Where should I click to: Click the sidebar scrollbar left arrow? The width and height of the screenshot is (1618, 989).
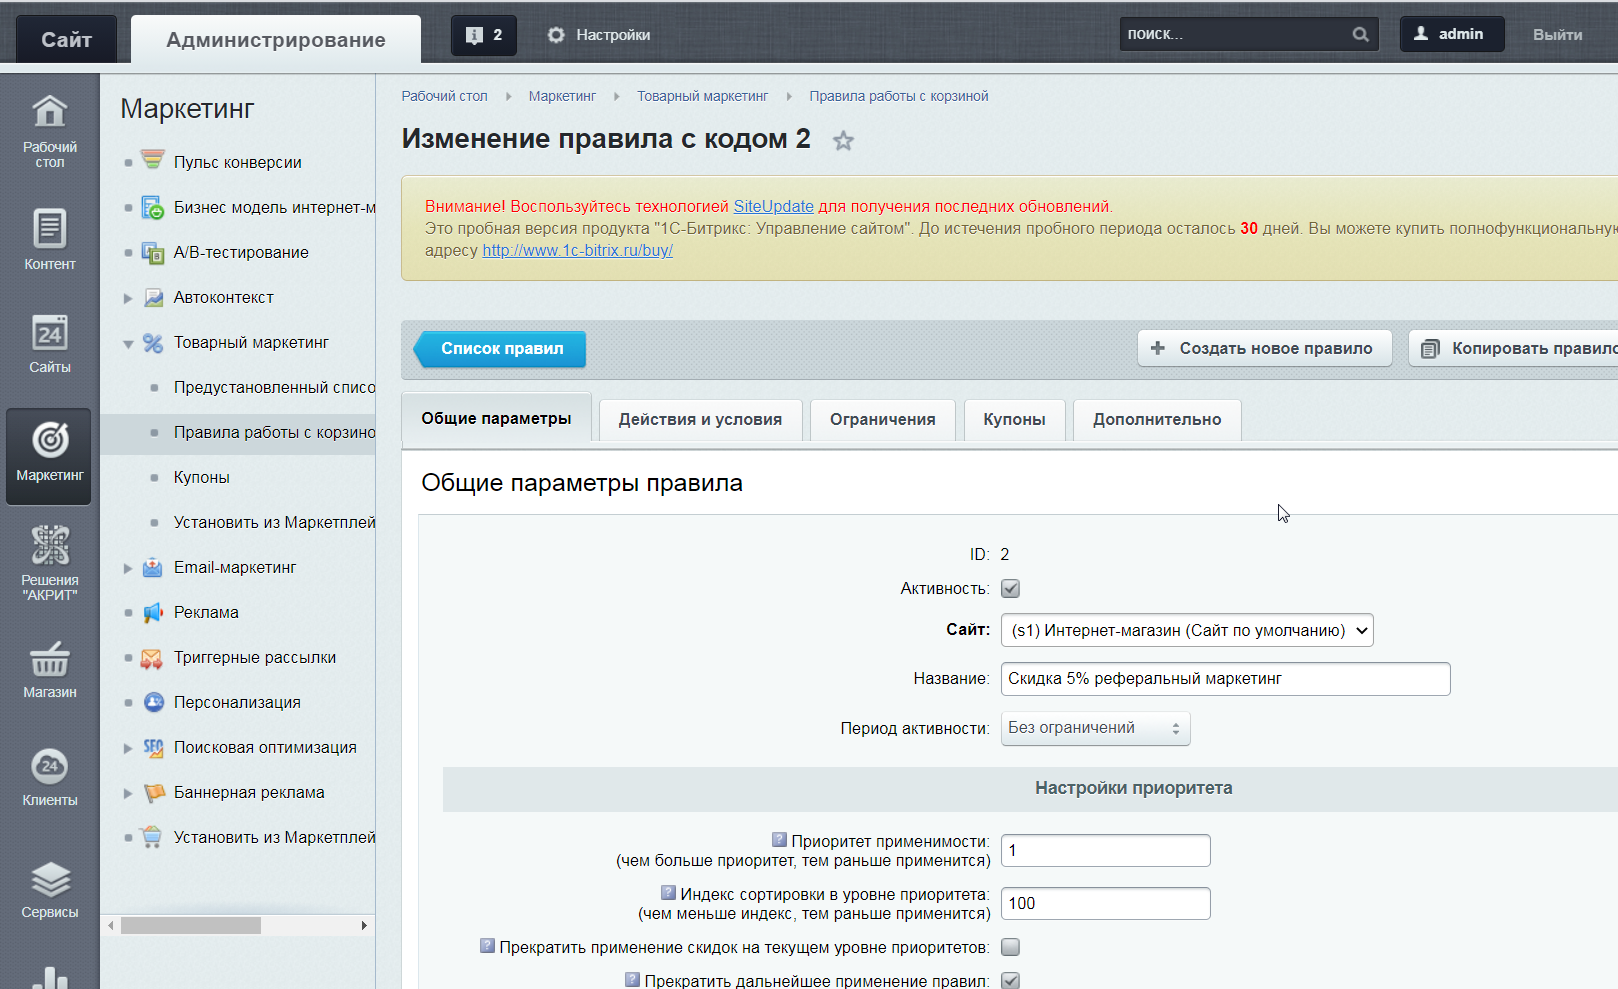tap(111, 926)
